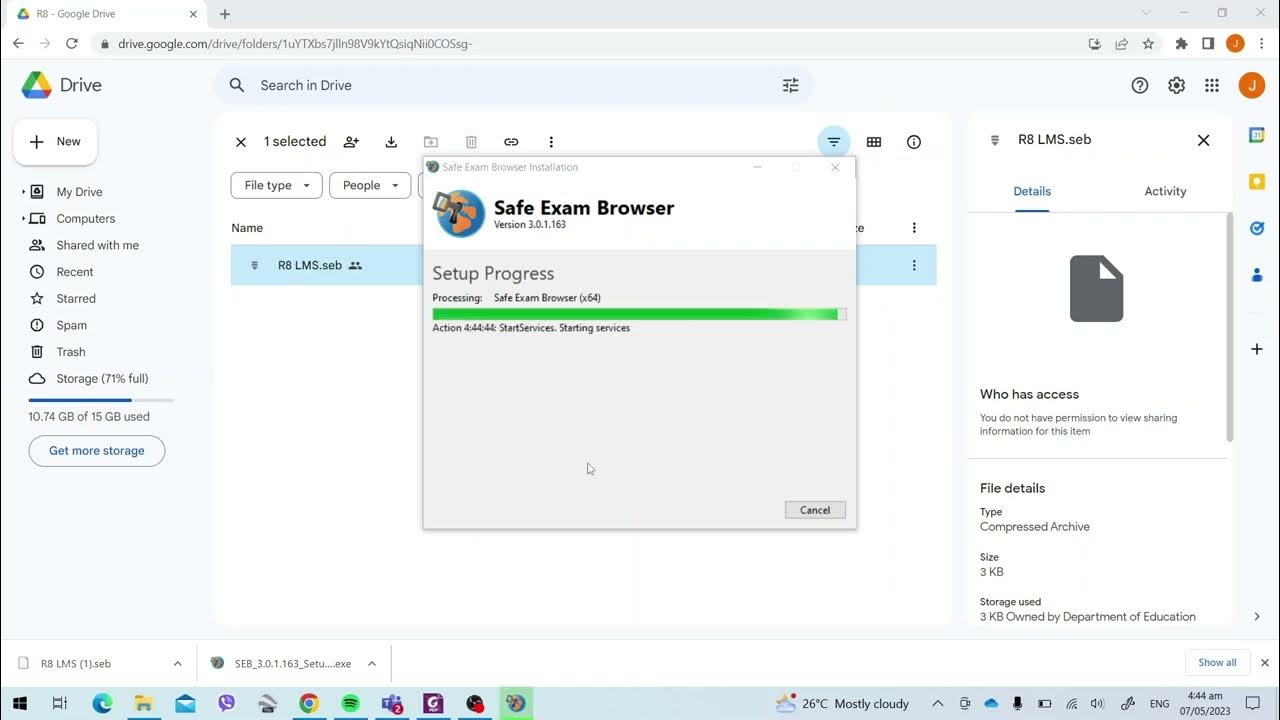This screenshot has height=720, width=1280.
Task: Open the Trash section
Action: (x=71, y=352)
